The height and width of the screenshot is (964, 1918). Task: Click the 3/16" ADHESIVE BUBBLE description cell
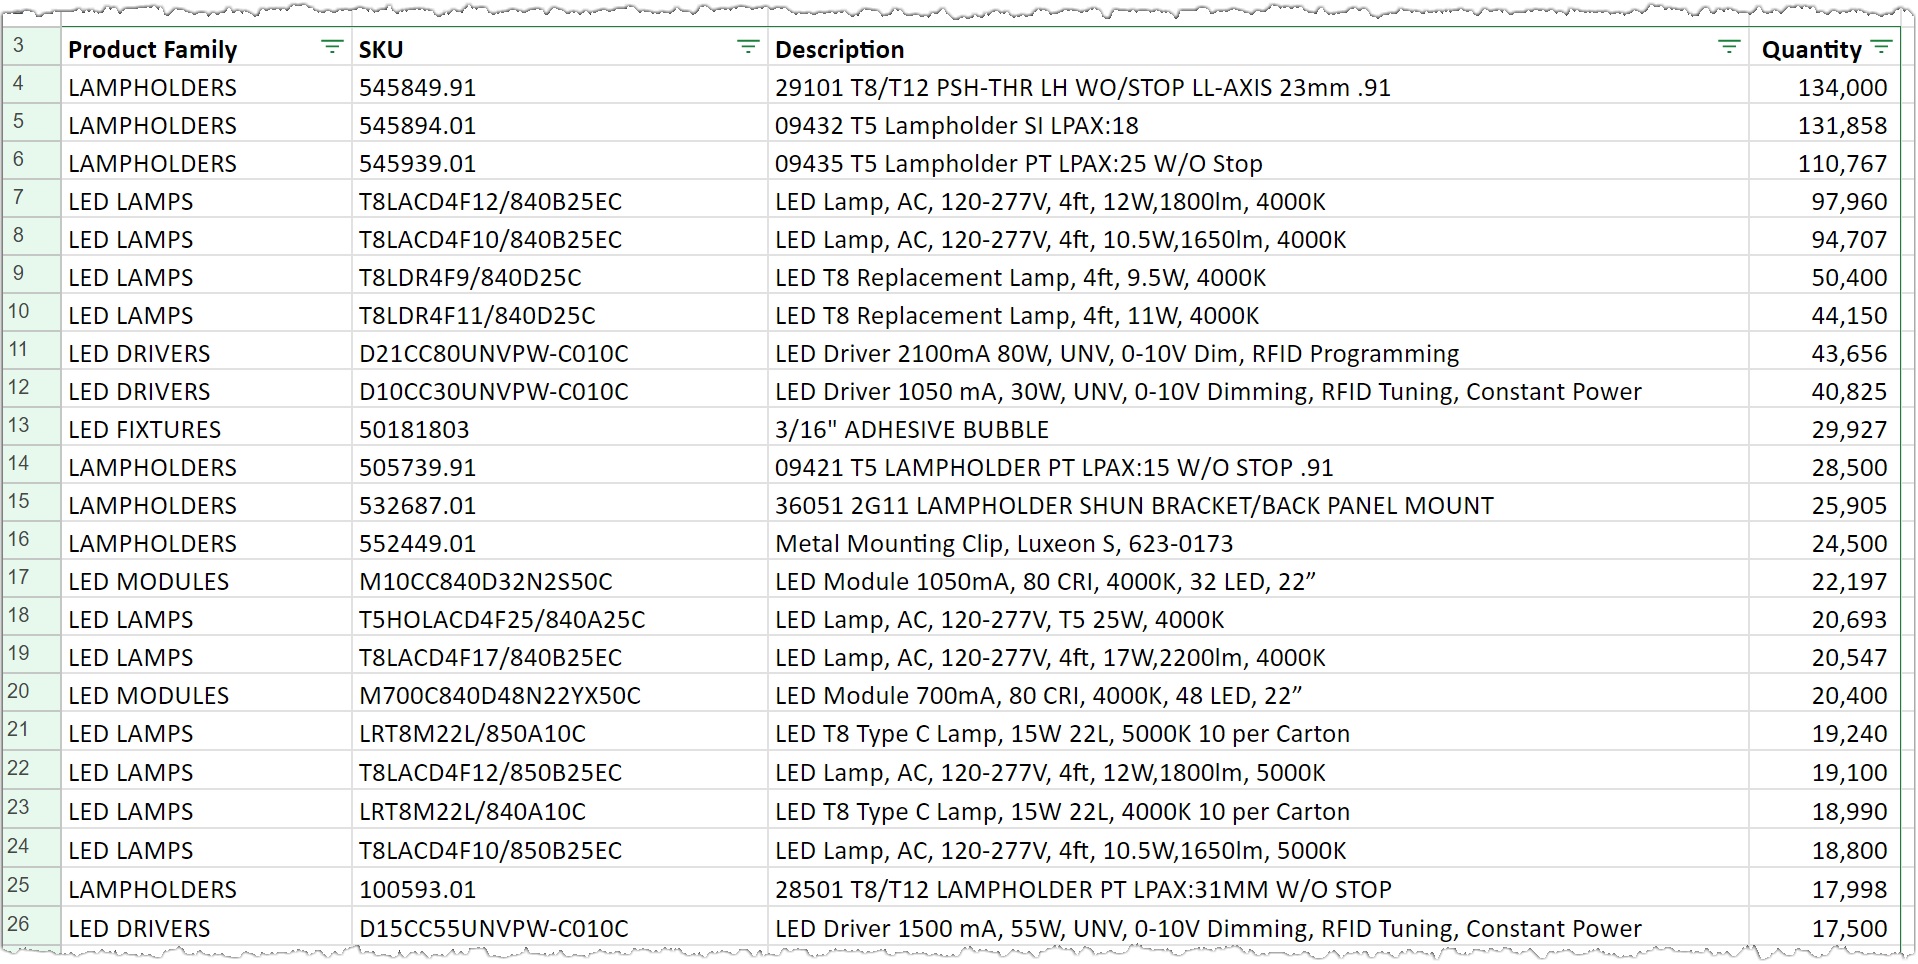911,430
